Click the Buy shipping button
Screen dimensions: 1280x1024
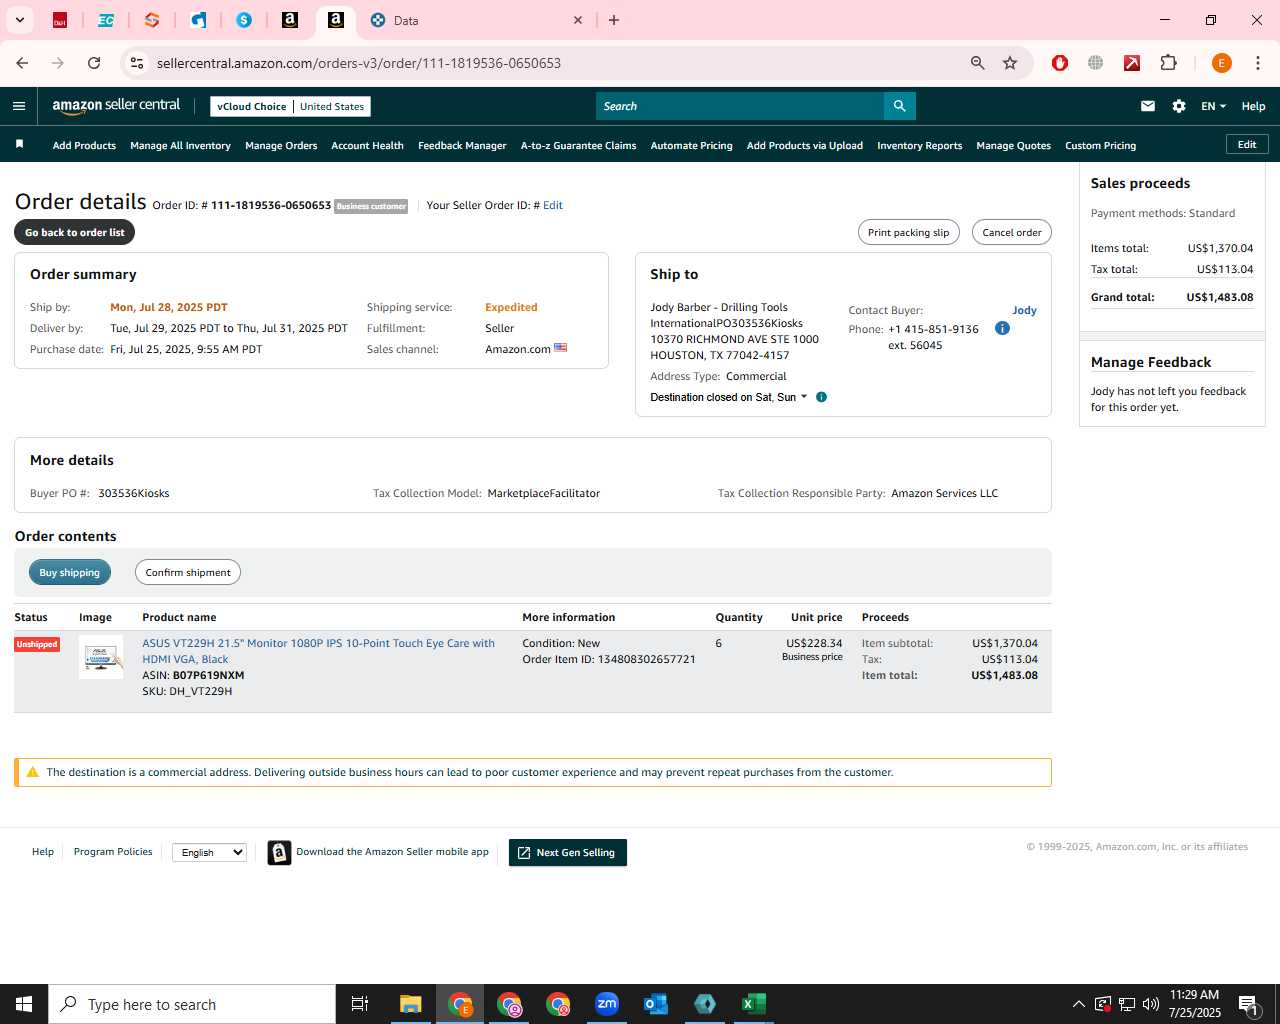[69, 572]
